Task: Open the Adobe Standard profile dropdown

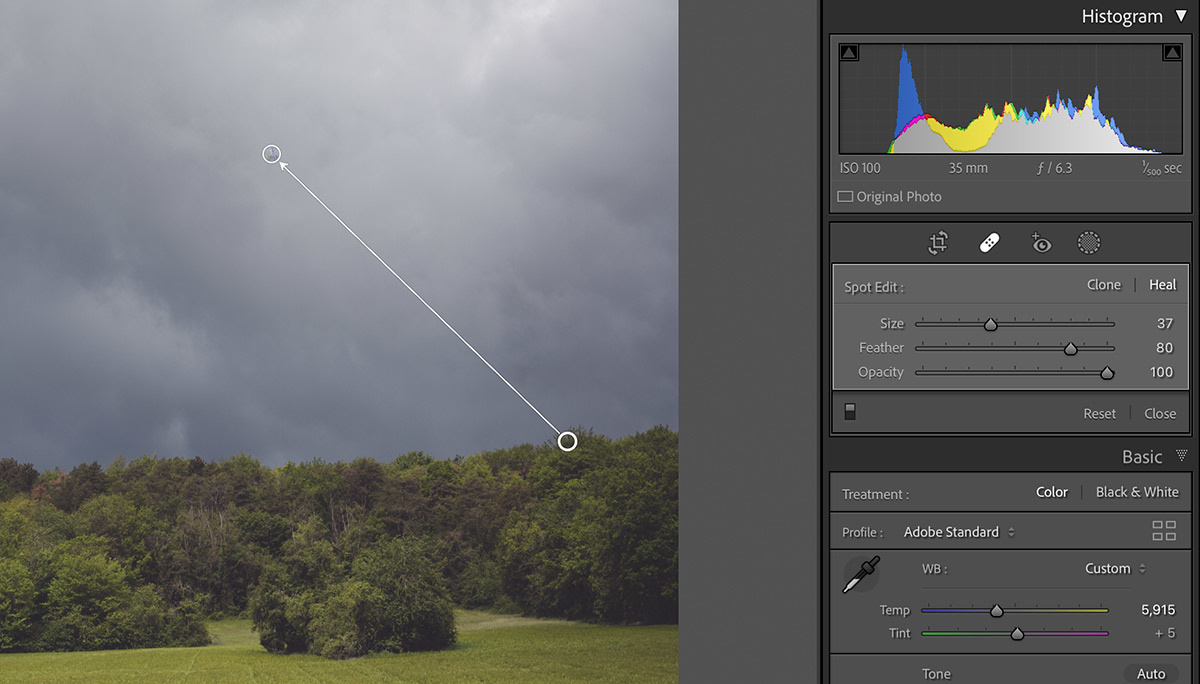Action: tap(959, 532)
